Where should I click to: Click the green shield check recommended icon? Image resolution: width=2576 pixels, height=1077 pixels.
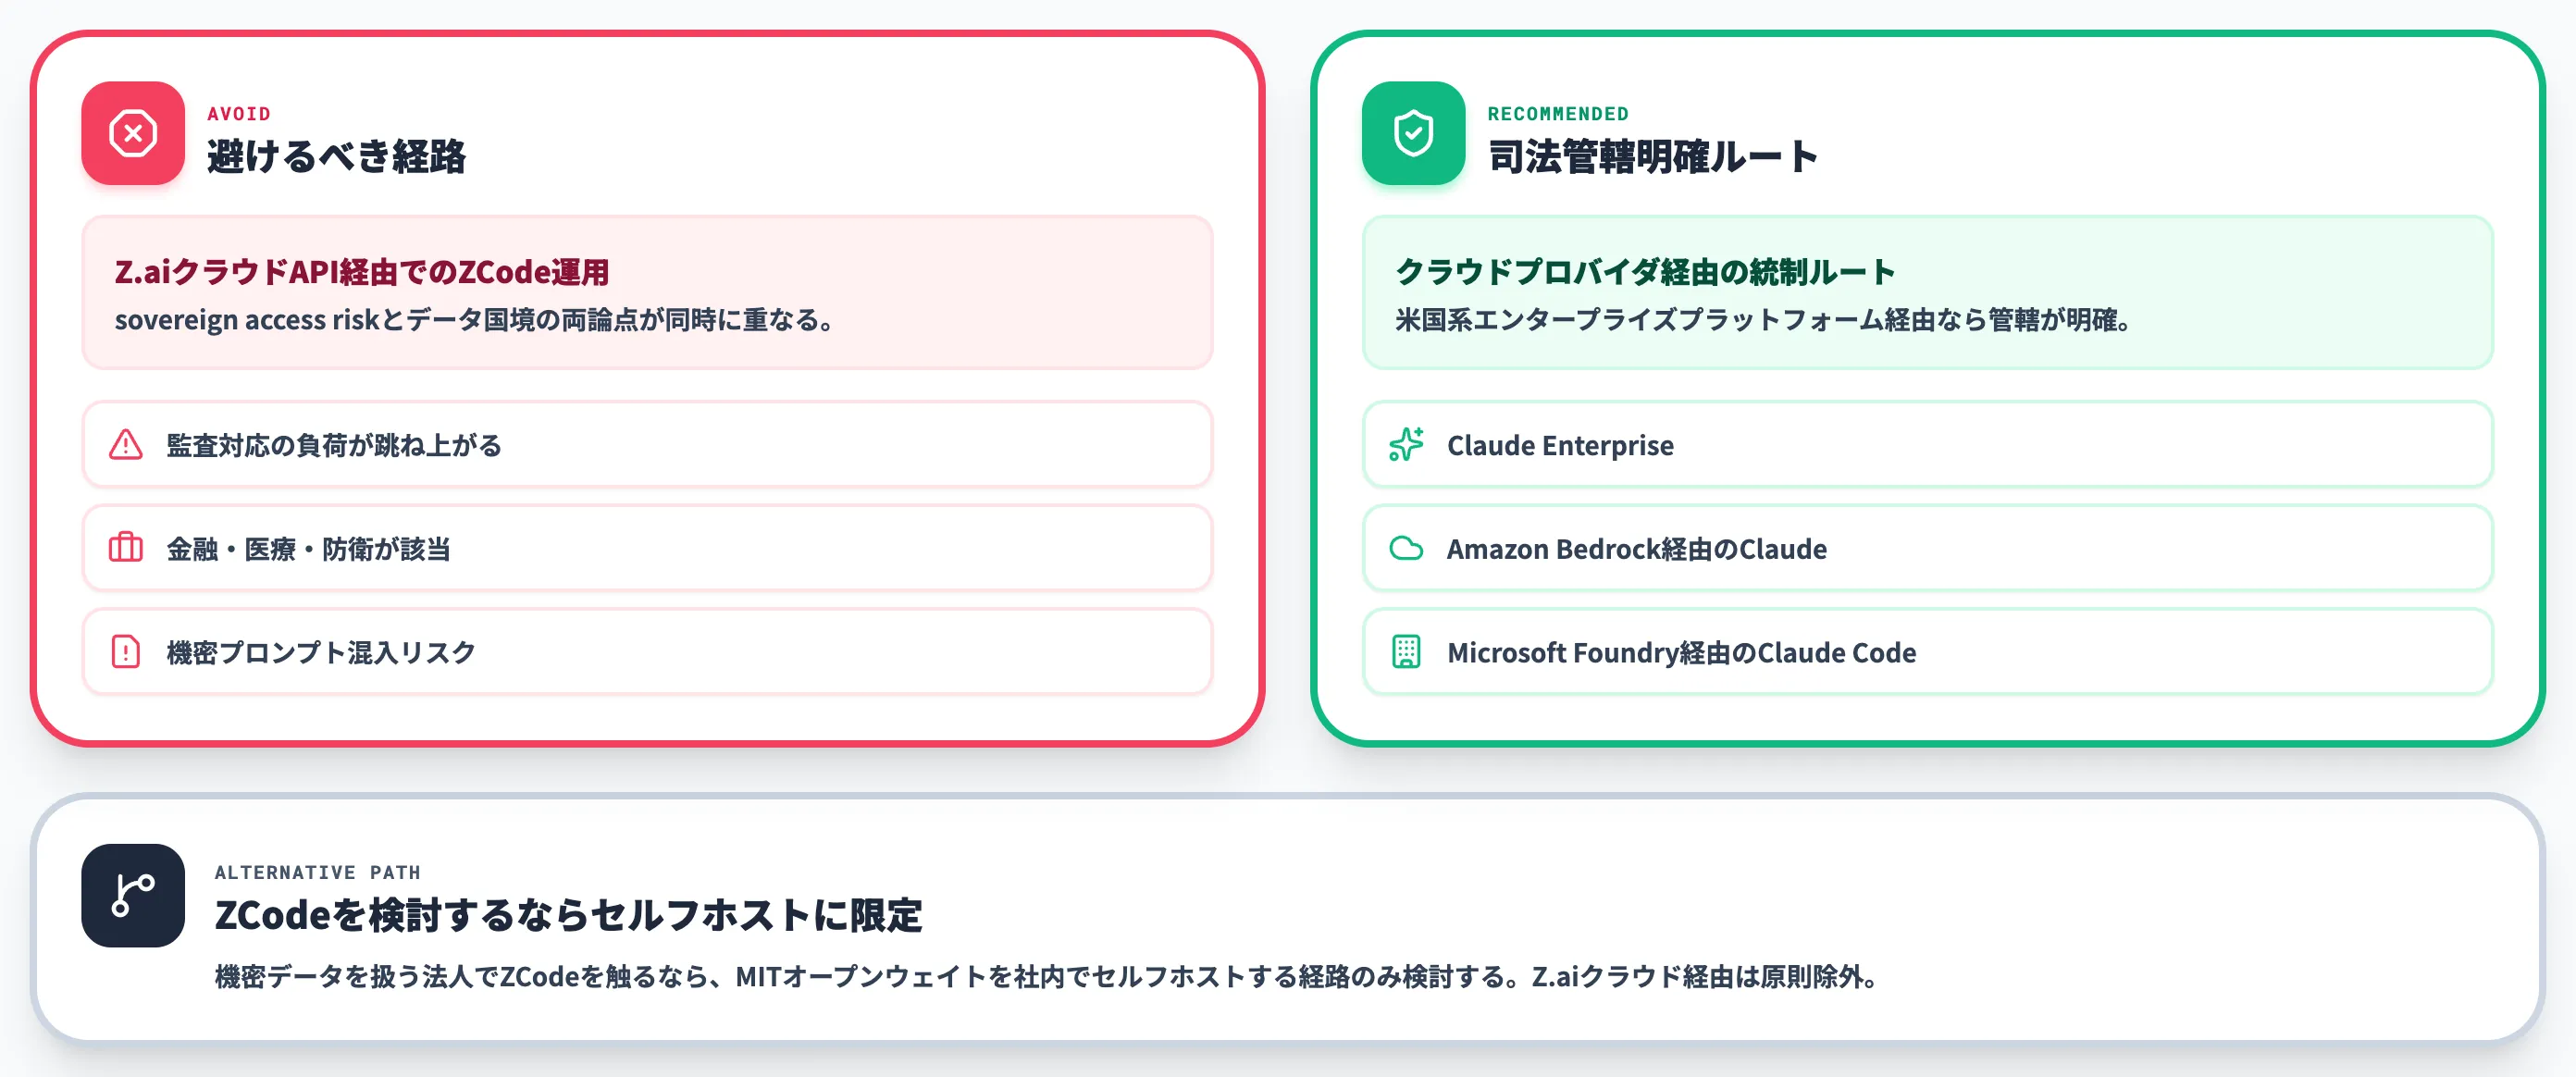[x=1413, y=133]
